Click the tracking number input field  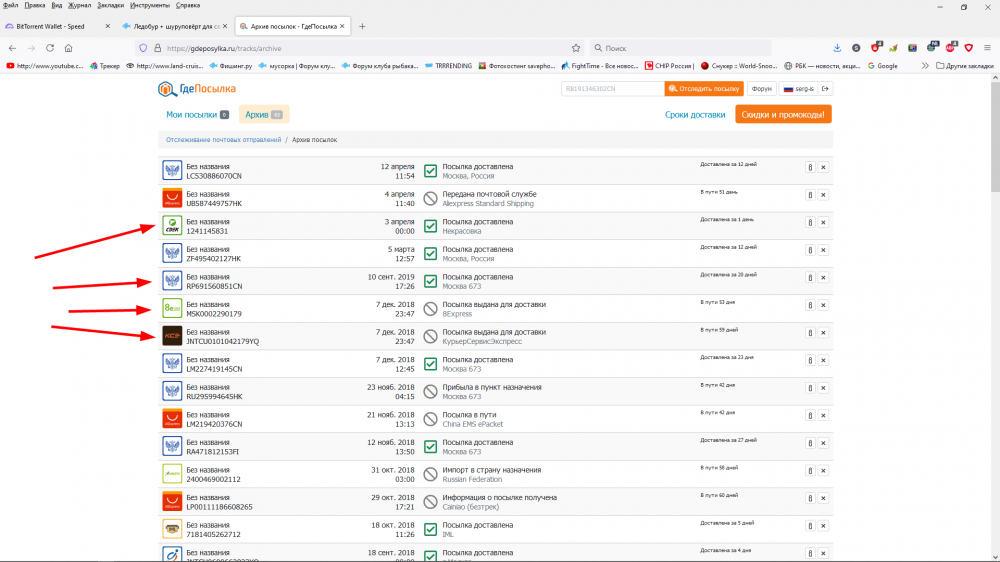(x=612, y=89)
